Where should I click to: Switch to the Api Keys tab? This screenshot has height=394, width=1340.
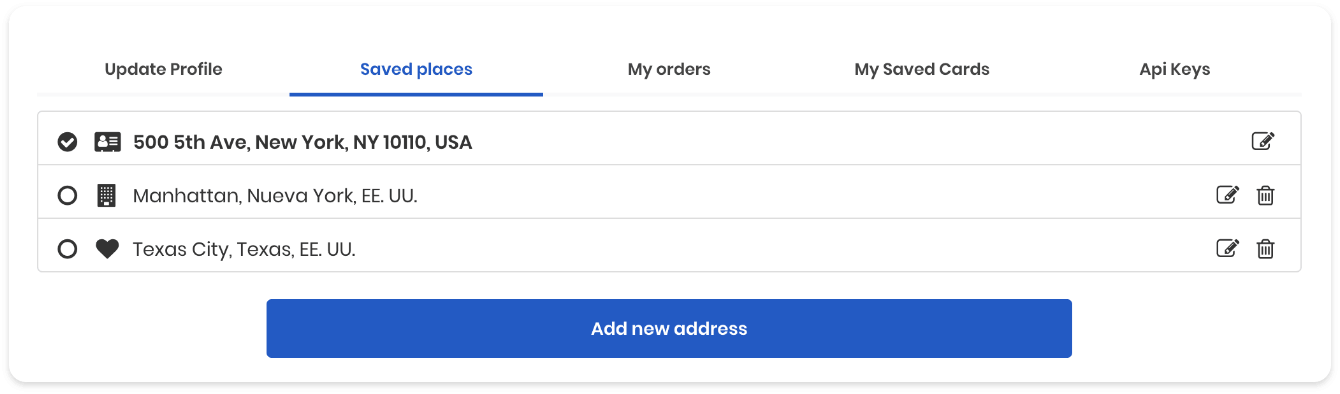(1175, 69)
